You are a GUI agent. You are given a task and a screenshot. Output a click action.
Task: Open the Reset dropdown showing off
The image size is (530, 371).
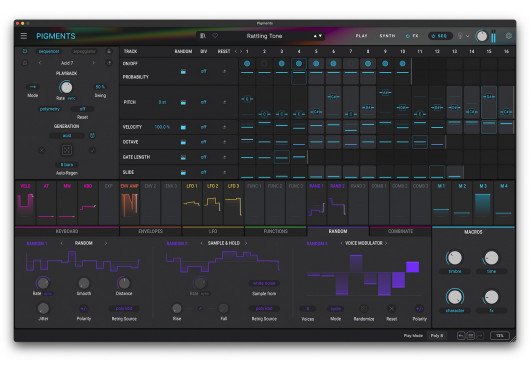[82, 109]
